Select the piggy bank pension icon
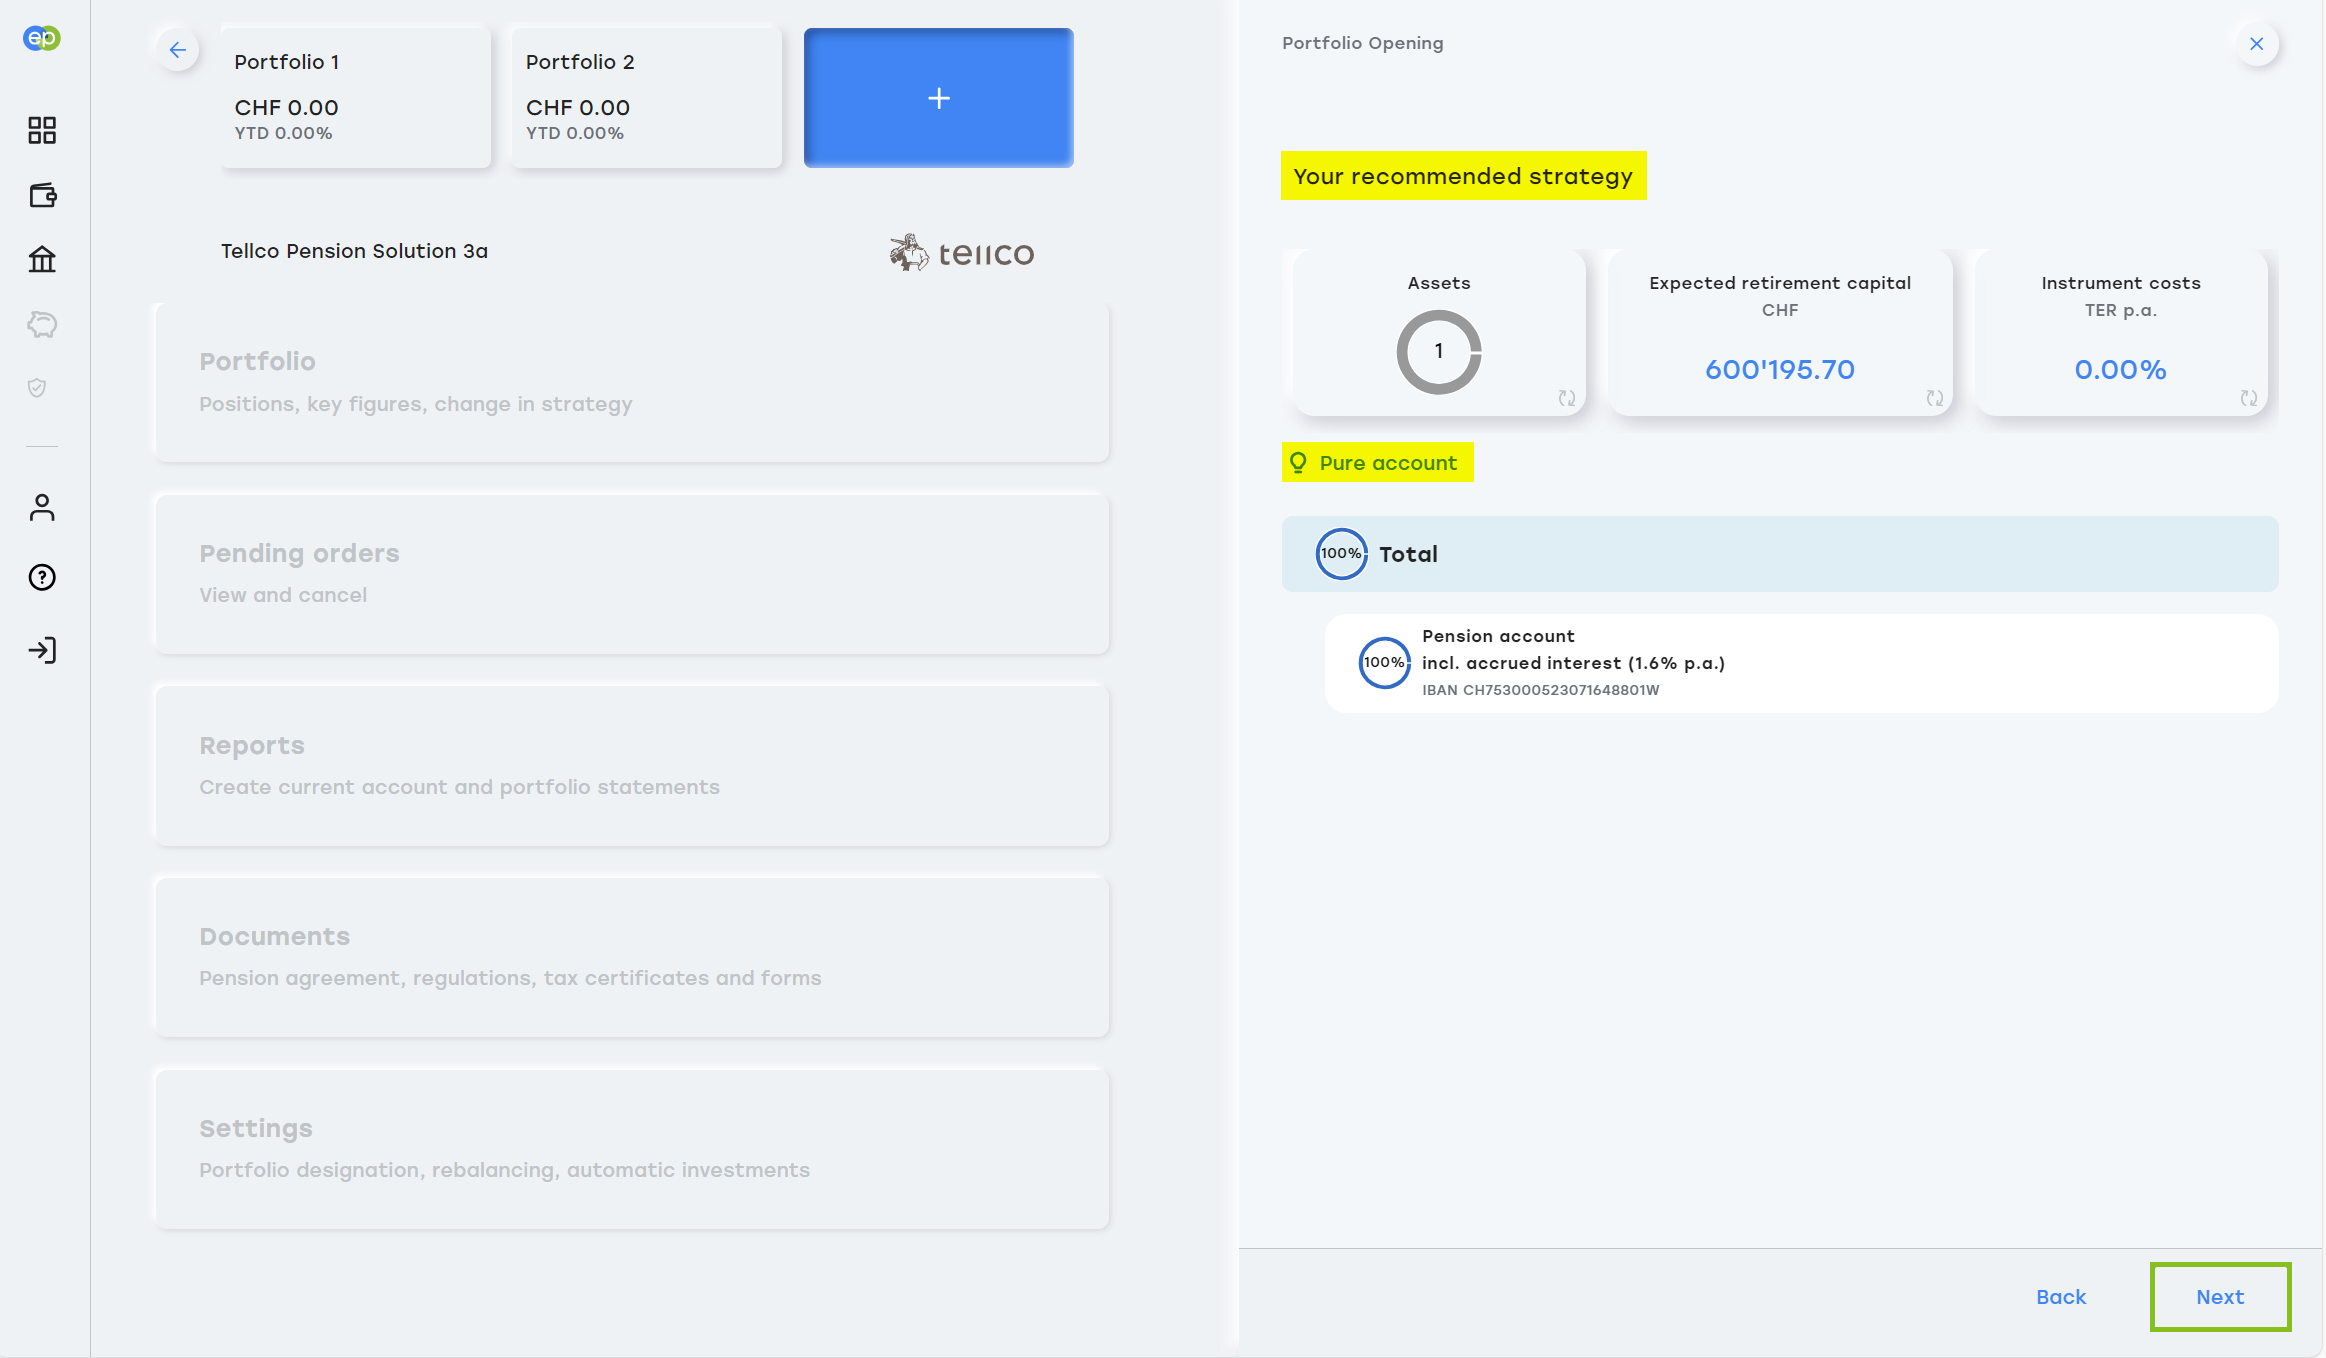 (x=42, y=324)
